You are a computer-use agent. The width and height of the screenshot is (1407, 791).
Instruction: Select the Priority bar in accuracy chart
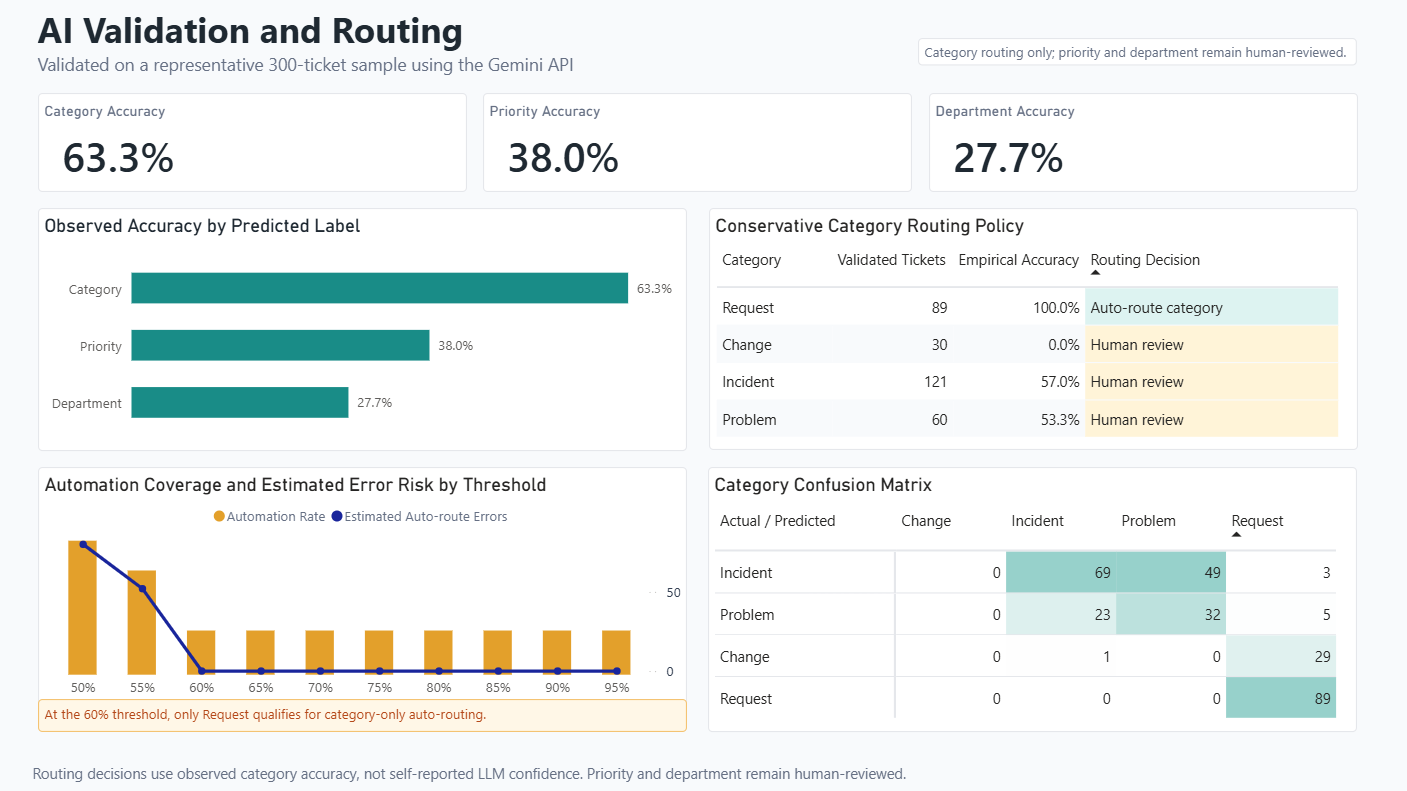click(280, 346)
